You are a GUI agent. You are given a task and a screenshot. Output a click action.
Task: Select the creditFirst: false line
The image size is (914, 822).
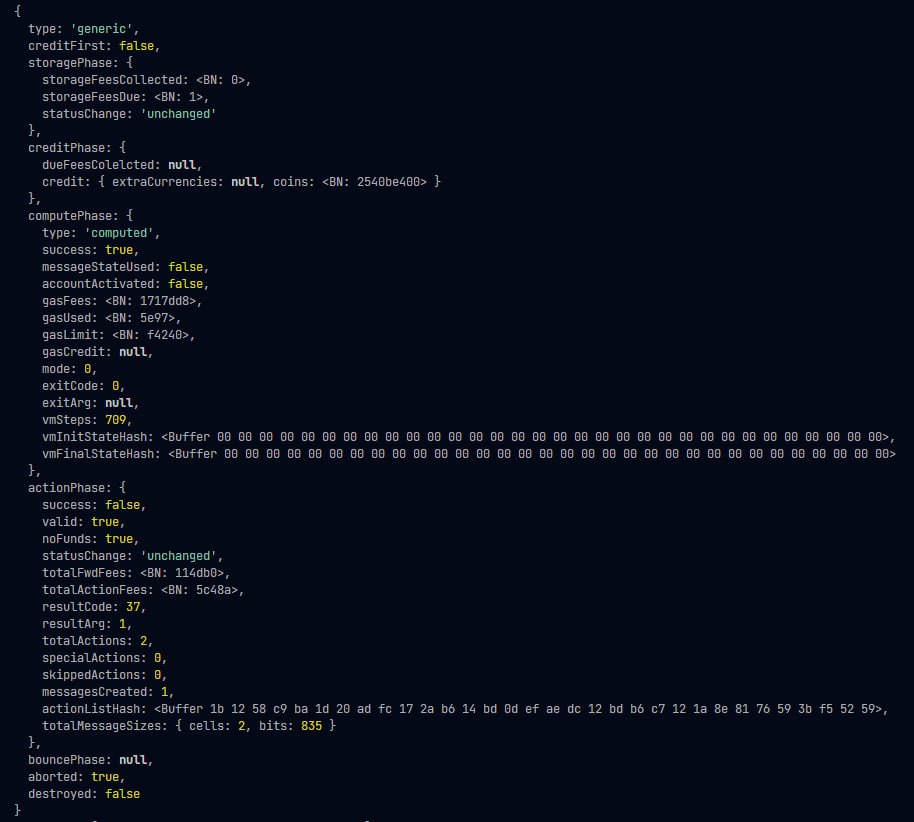(94, 45)
